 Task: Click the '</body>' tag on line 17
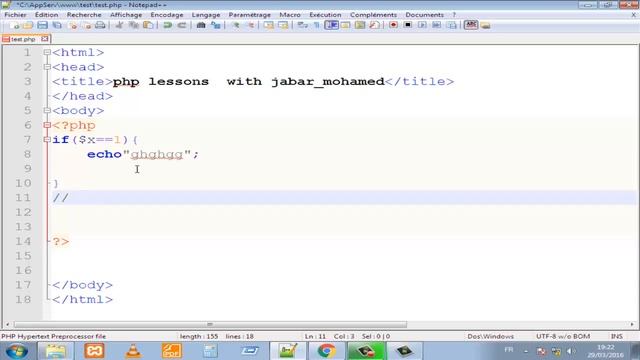[82, 285]
